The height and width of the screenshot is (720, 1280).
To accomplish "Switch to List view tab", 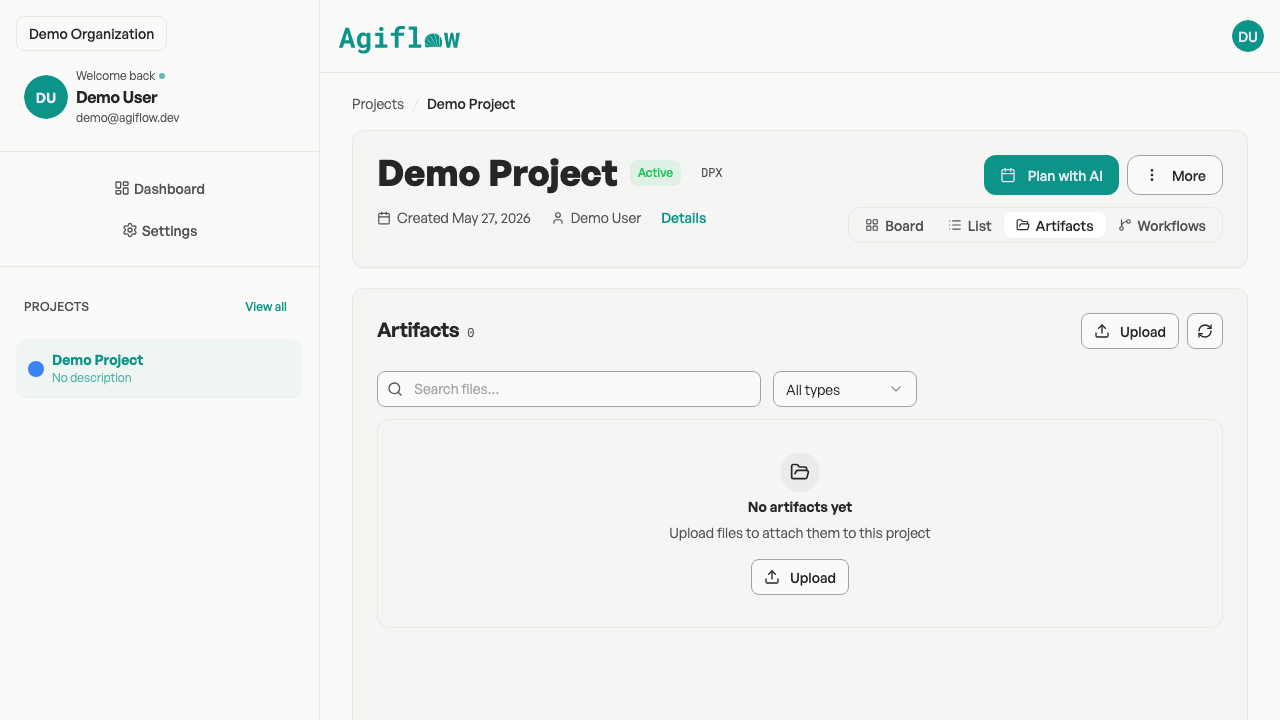I will (x=969, y=226).
